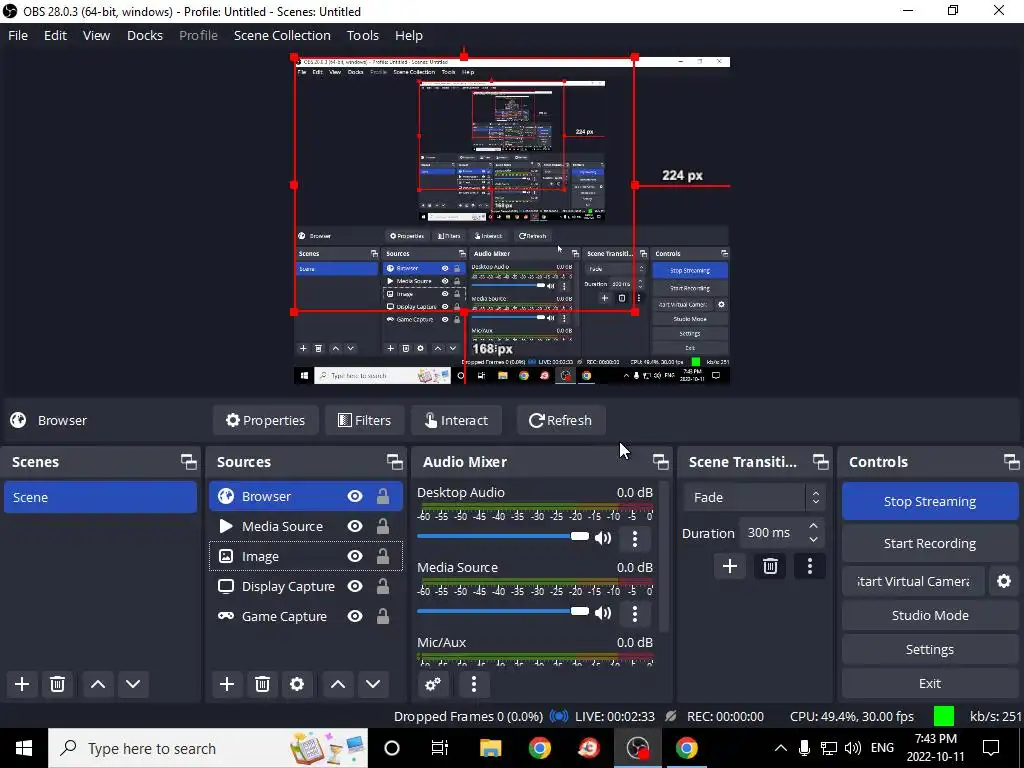Remove scene transition trash icon

coord(770,566)
